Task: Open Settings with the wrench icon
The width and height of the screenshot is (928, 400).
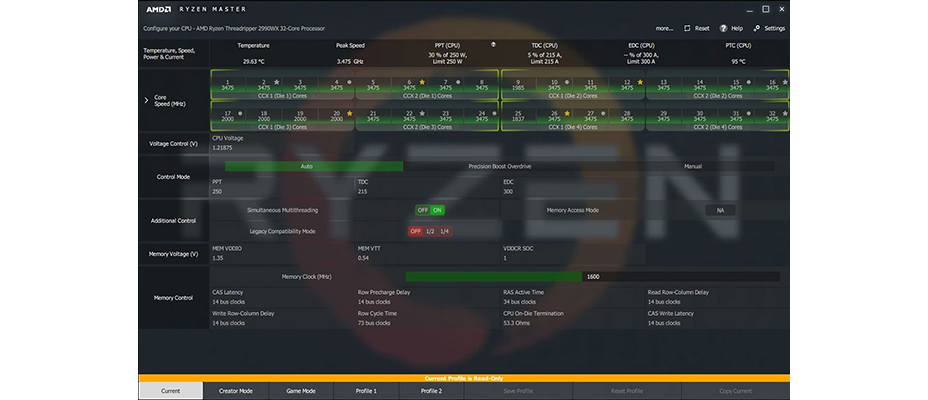Action: click(756, 28)
